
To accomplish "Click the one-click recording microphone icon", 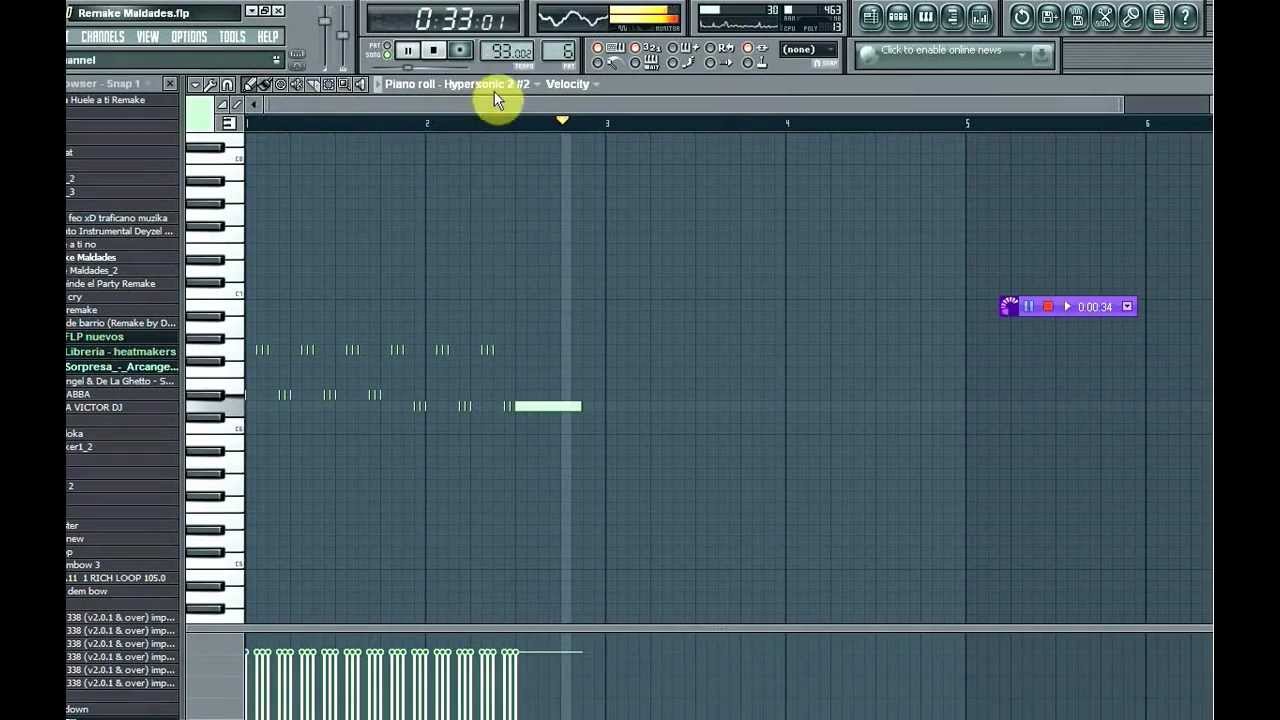I will point(1131,17).
